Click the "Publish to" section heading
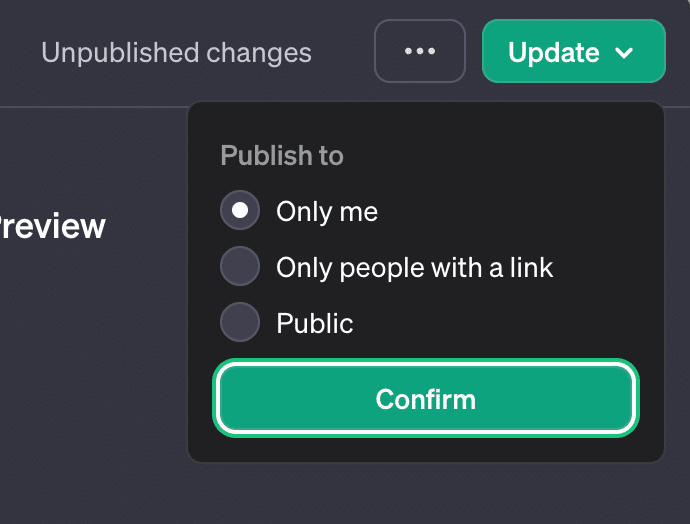Screen dimensions: 690x524 click(x=281, y=156)
